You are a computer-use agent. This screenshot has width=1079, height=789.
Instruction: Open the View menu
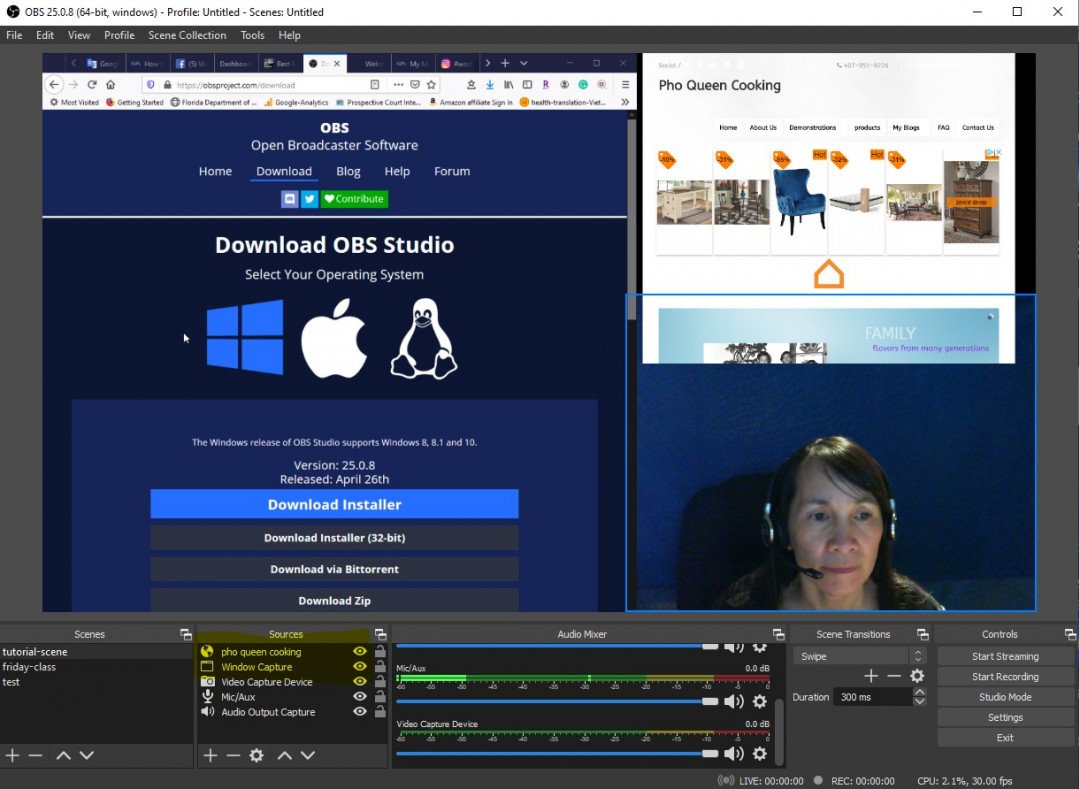tap(79, 35)
